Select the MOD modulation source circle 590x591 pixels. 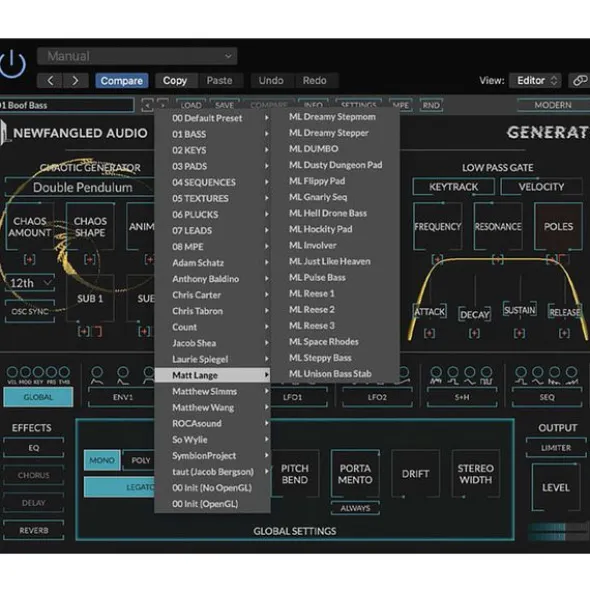click(25, 372)
